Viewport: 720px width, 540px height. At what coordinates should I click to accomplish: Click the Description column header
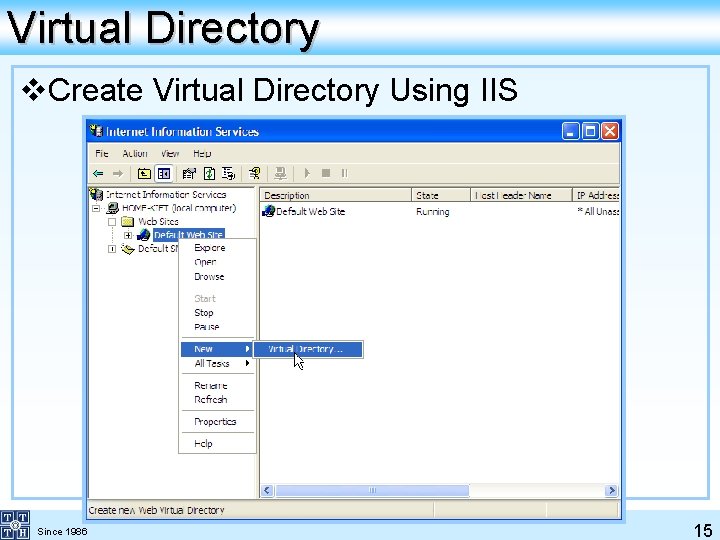click(336, 195)
